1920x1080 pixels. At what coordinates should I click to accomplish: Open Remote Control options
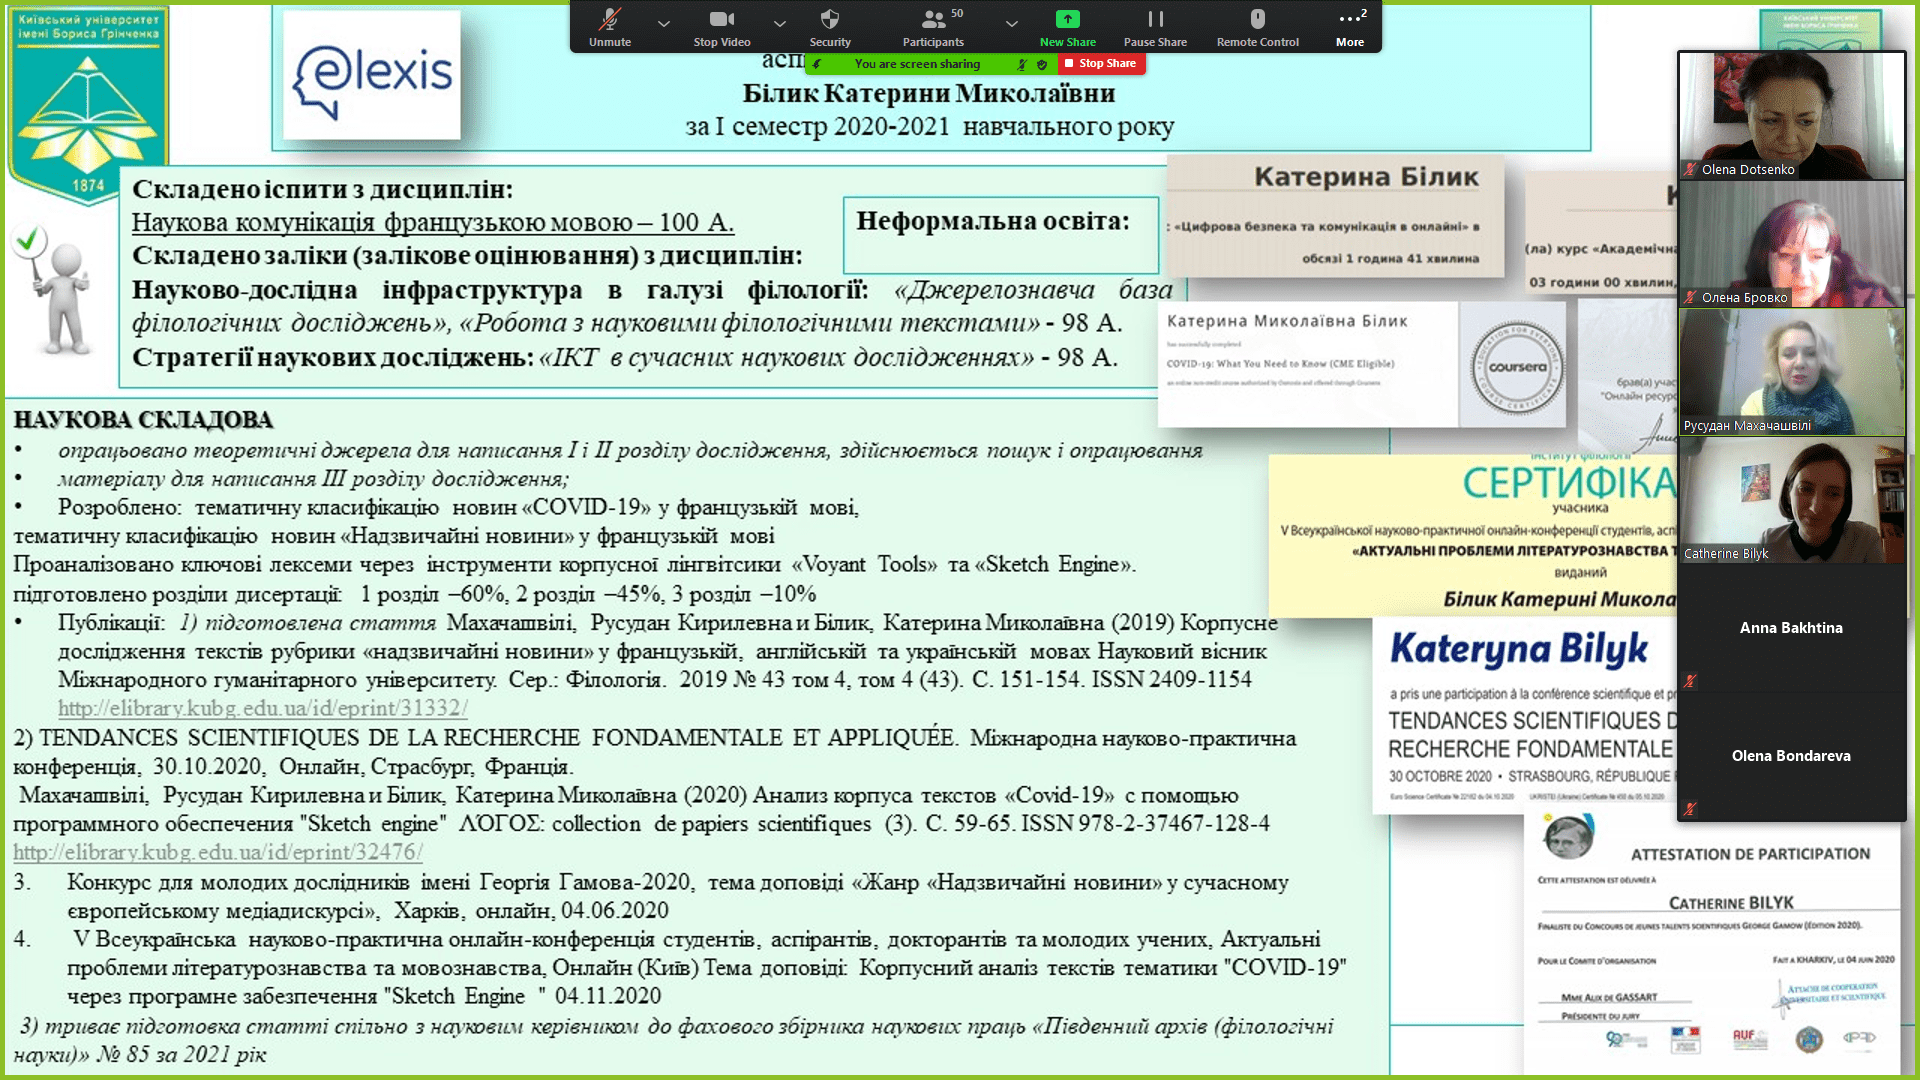point(1257,20)
